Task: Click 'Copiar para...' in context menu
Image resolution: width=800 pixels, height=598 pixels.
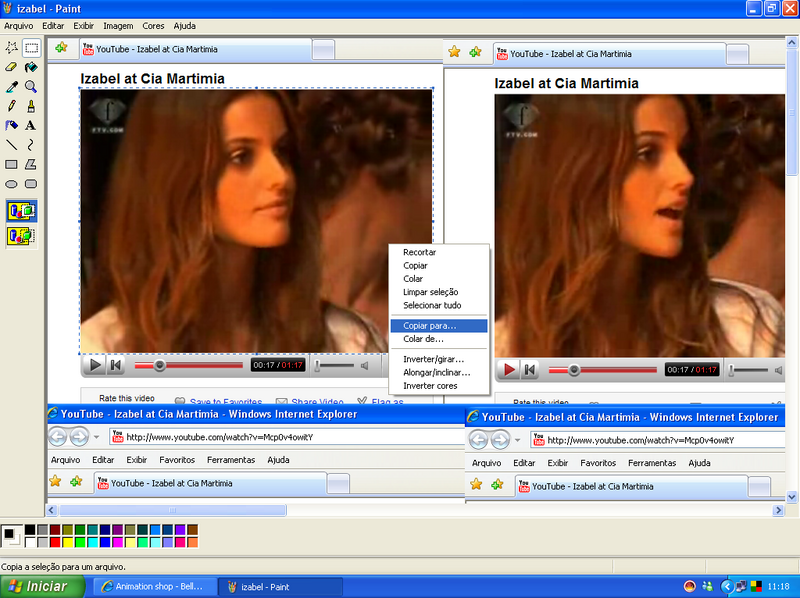Action: click(x=429, y=326)
